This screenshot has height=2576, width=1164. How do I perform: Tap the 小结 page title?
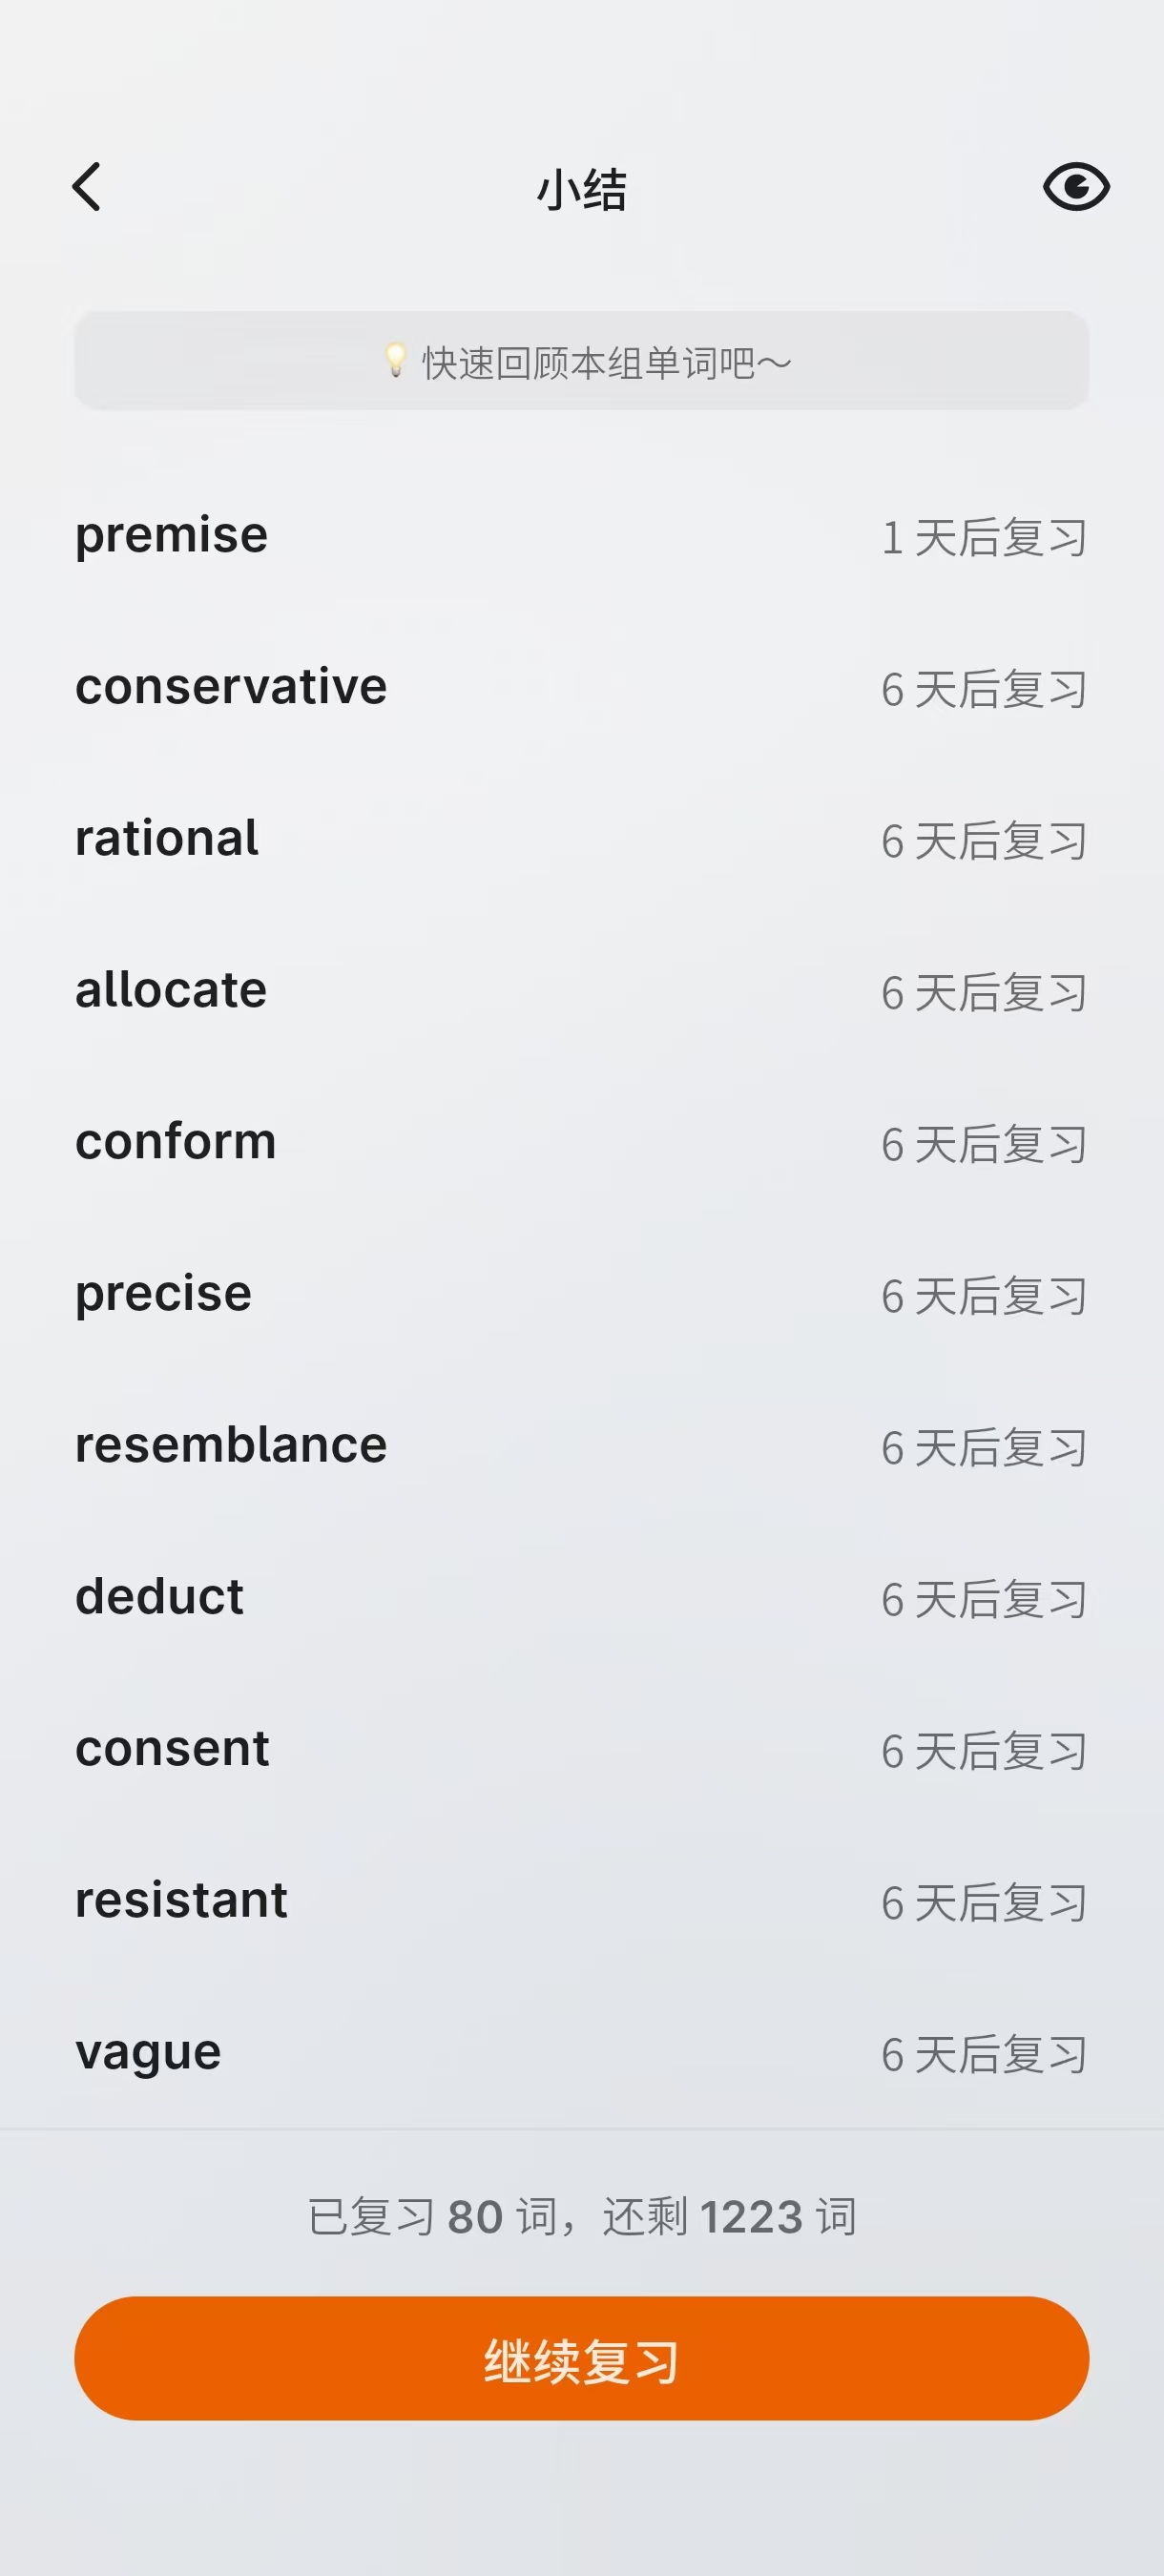[581, 190]
